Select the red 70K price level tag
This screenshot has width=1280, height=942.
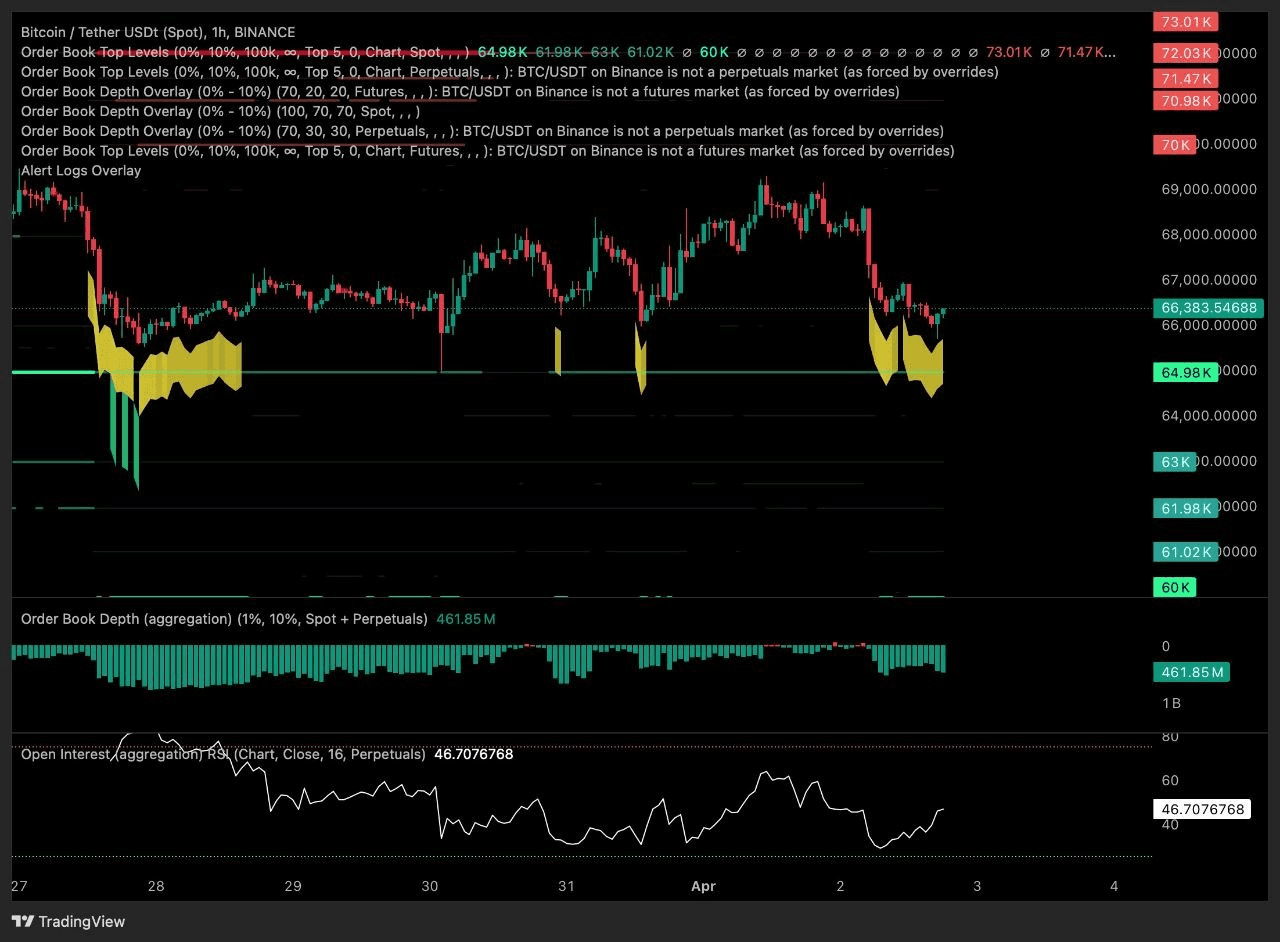pyautogui.click(x=1172, y=145)
